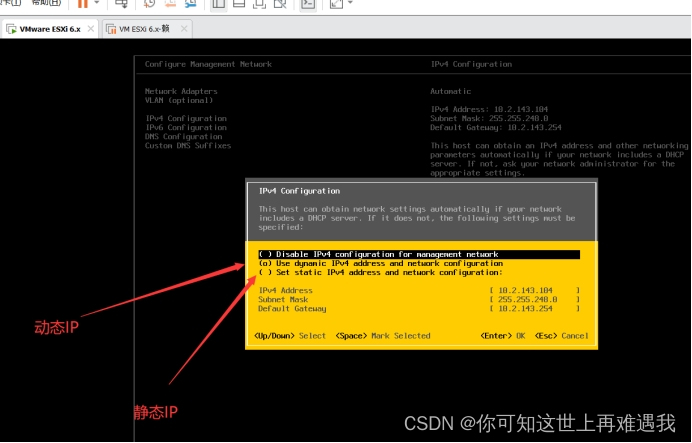Click the send Ctrl+Alt+Del toolbar icon
Viewport: 692px width, 443px height.
point(121,4)
